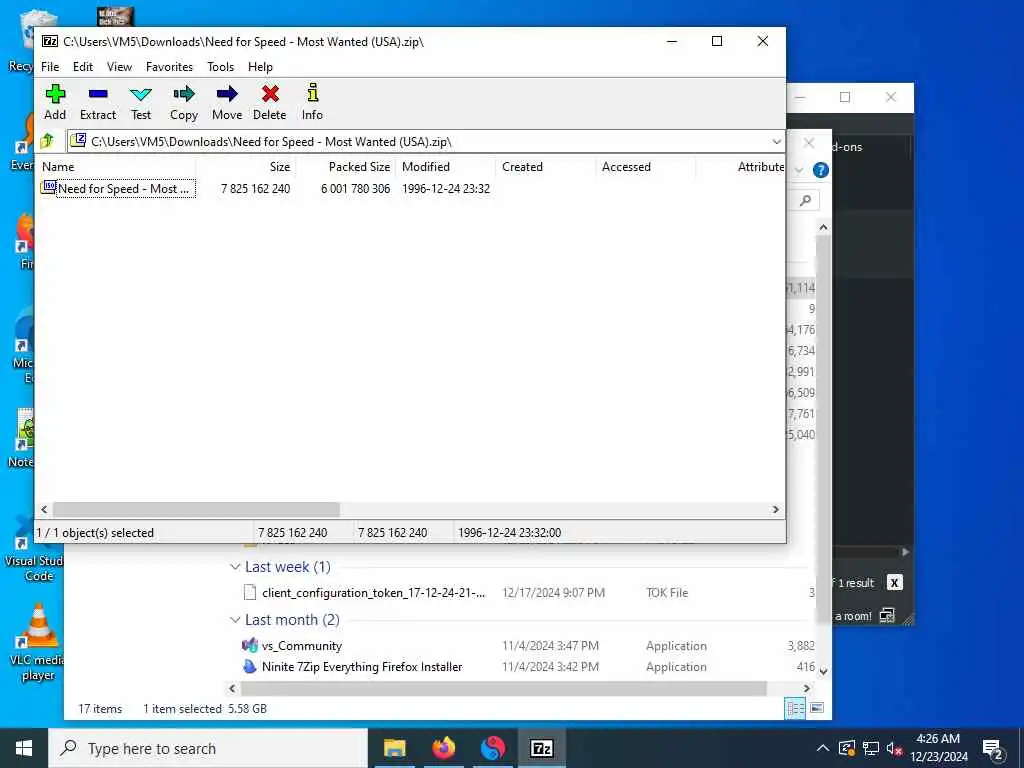This screenshot has width=1024, height=768.
Task: Sort by Modified column header
Action: point(446,167)
